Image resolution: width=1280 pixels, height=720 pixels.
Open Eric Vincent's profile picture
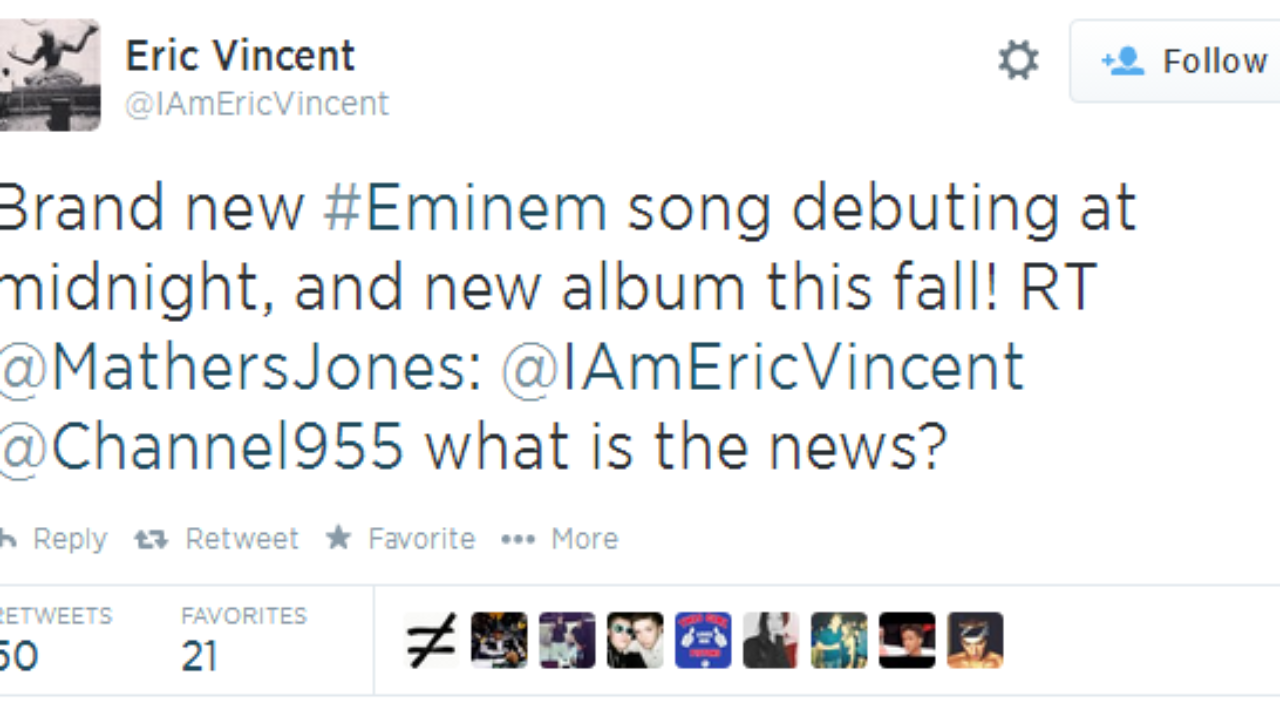tap(48, 75)
